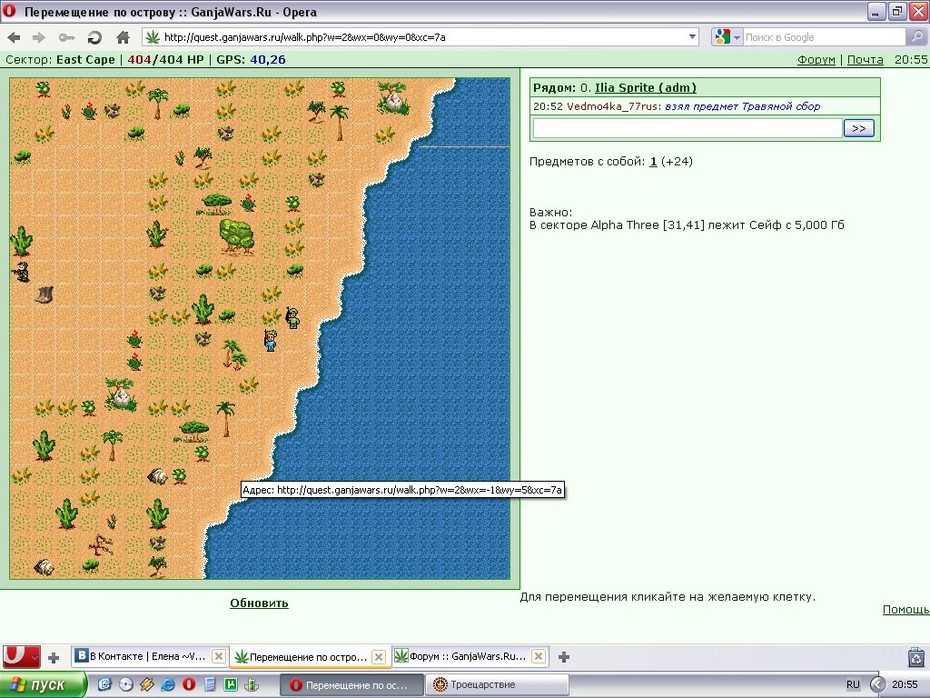Click the blue-shirted player character on the map

click(270, 340)
